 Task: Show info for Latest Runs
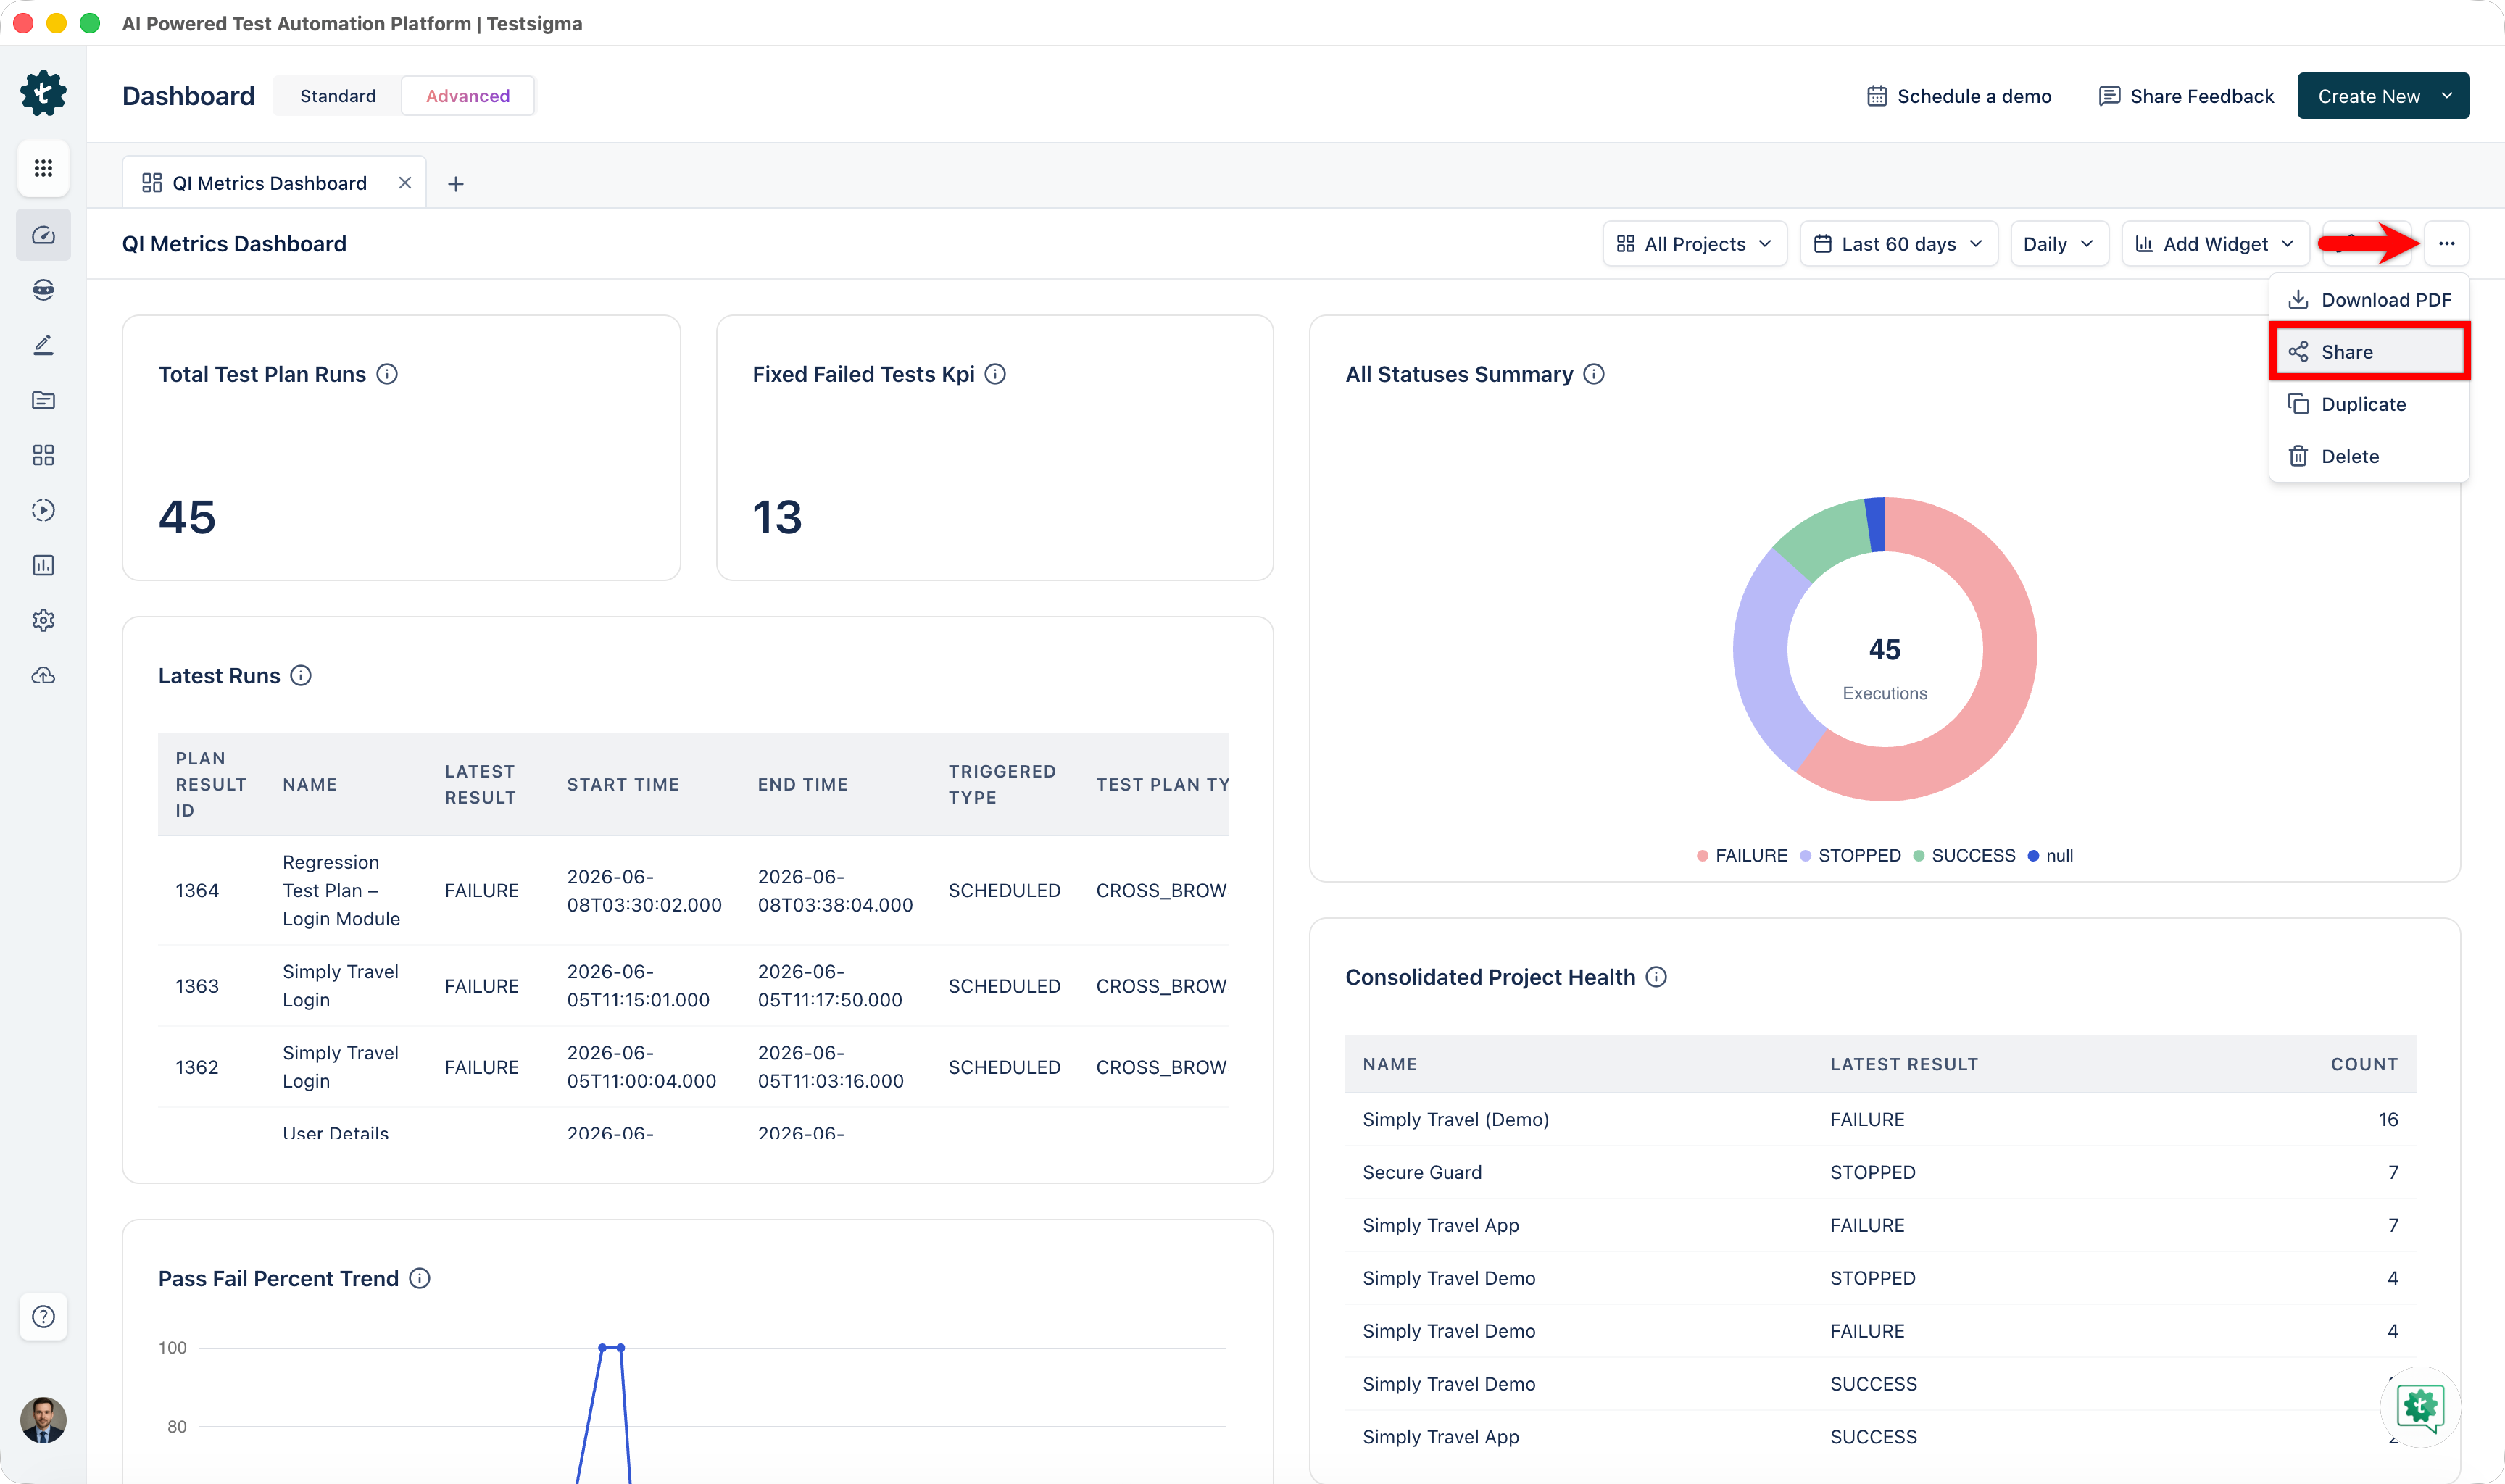(301, 676)
